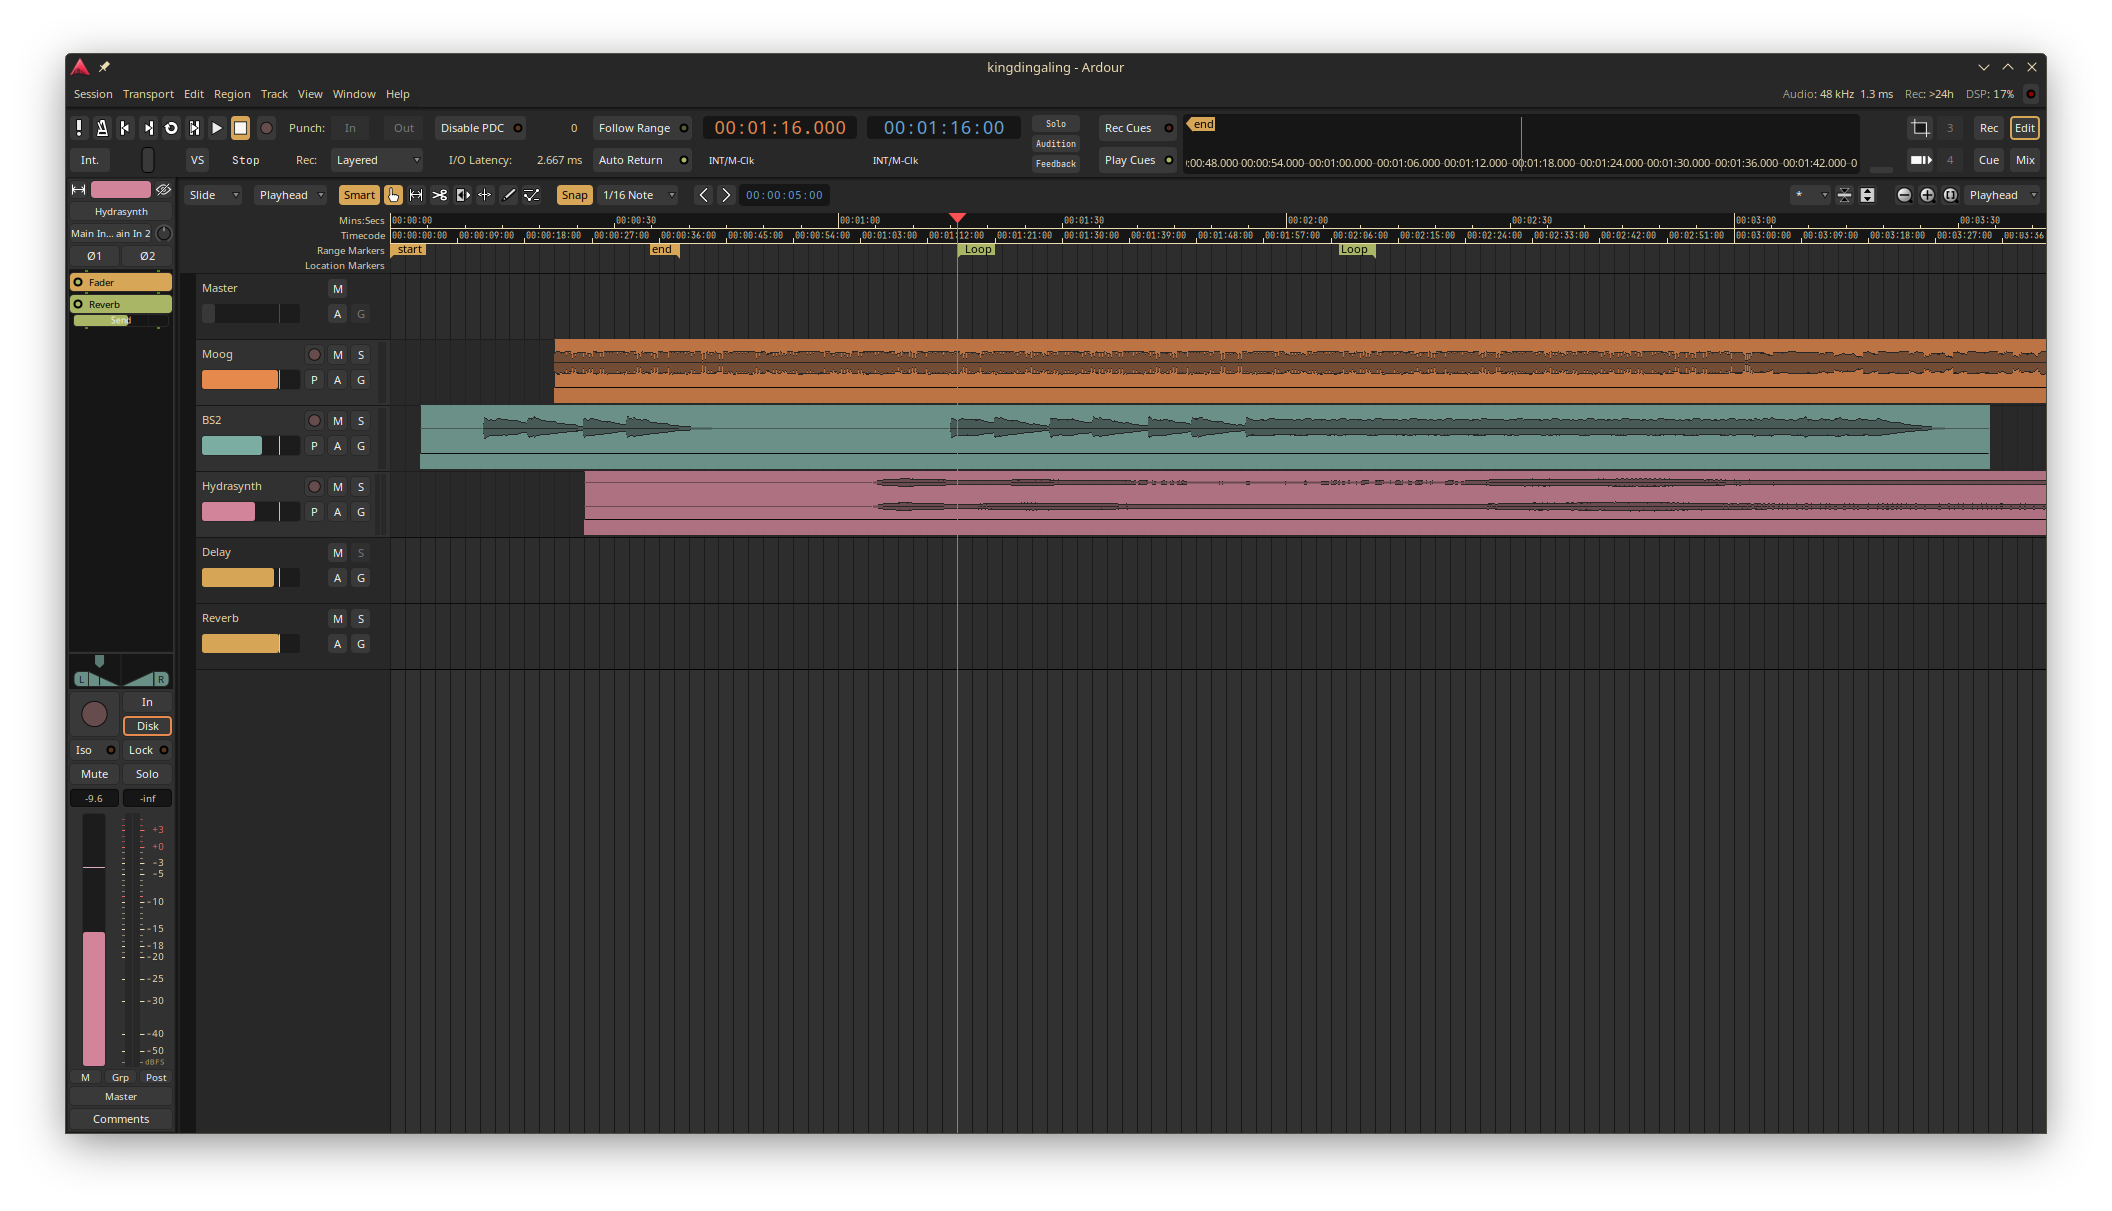Click the zoom out magnifier icon

1904,195
